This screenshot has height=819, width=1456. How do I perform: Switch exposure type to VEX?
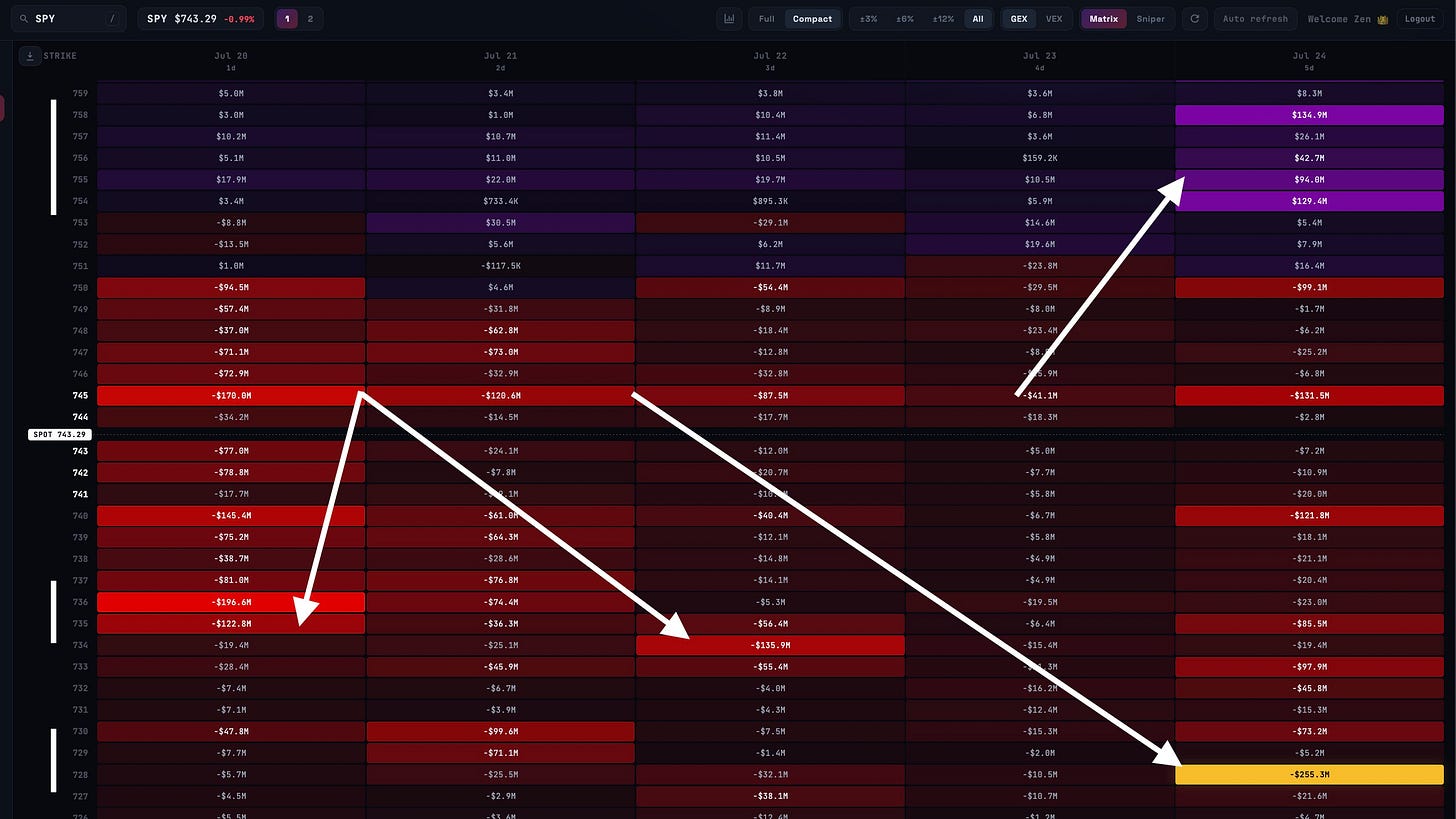click(1054, 19)
